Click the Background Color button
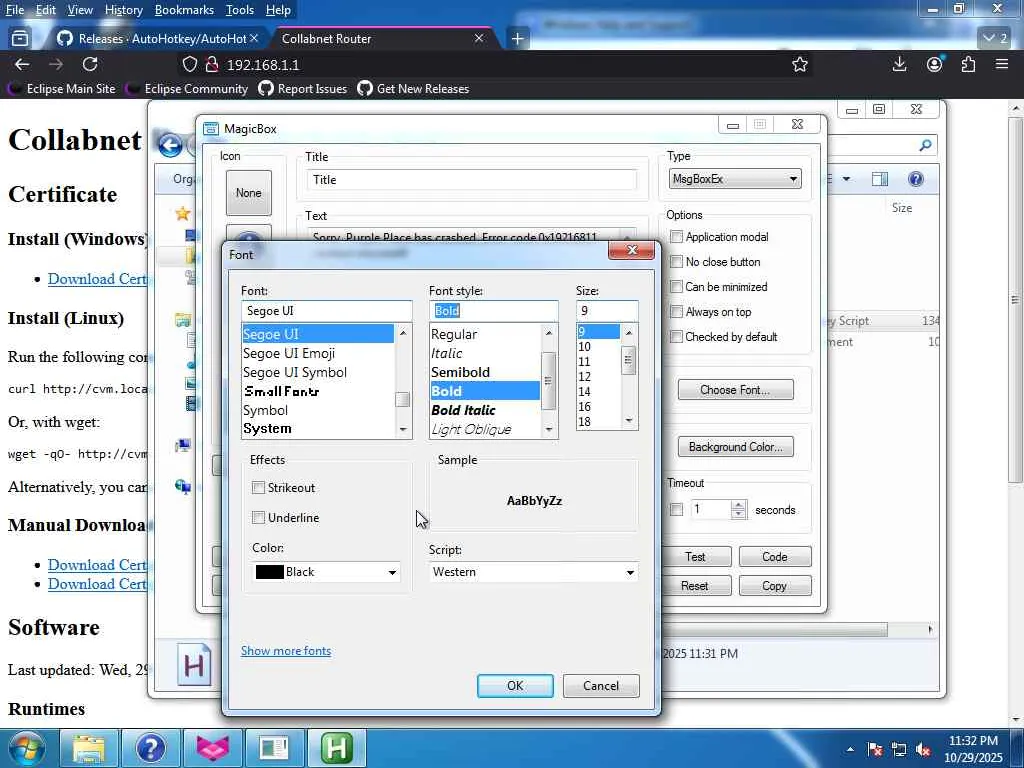Image resolution: width=1024 pixels, height=768 pixels. coord(735,447)
